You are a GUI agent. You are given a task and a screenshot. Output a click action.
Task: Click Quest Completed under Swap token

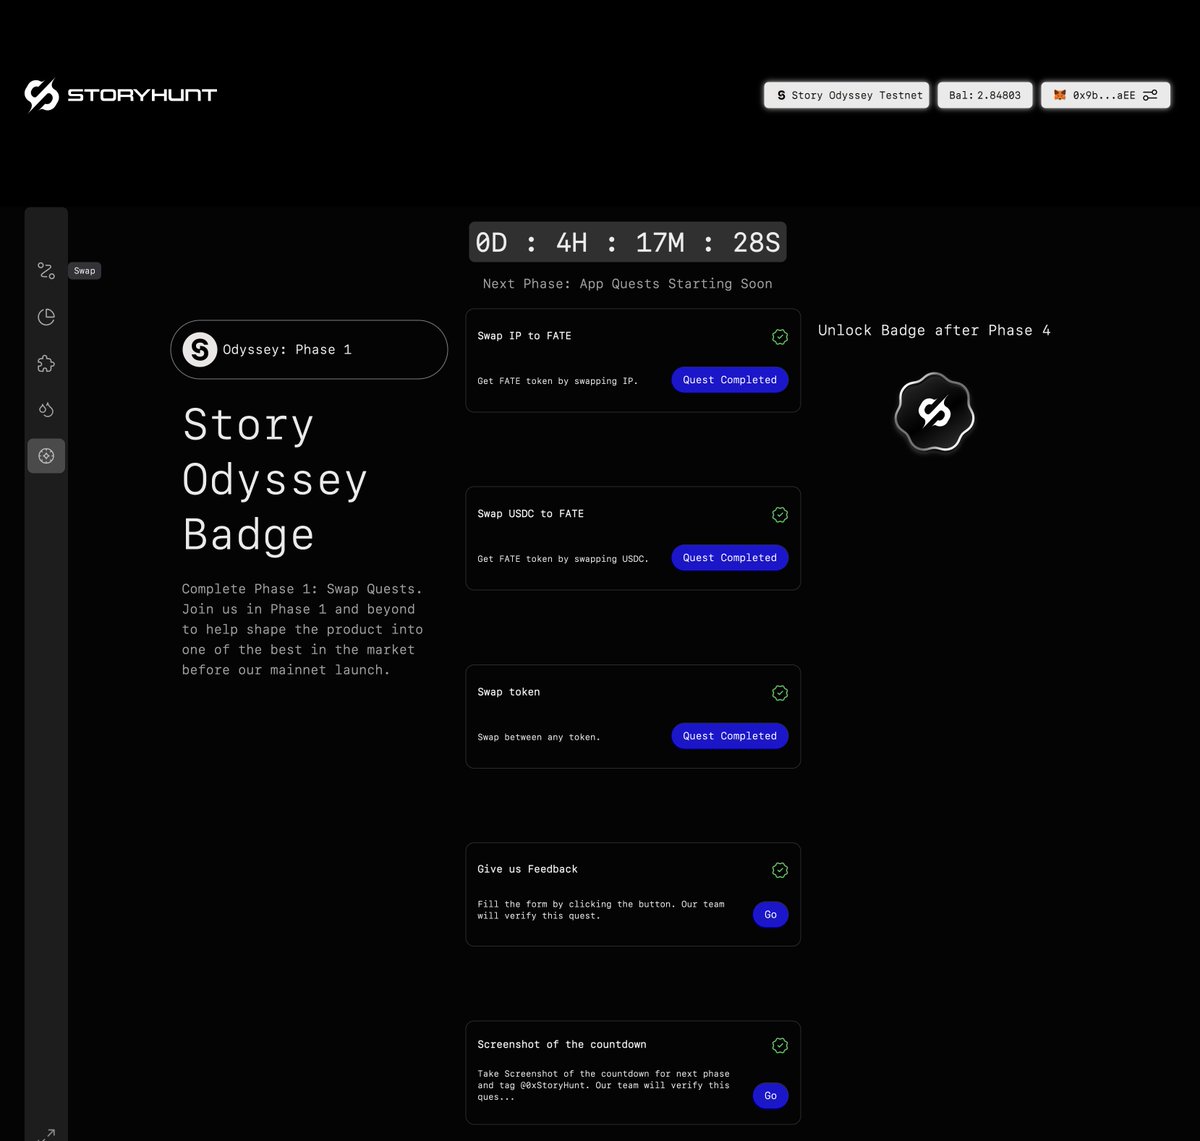point(730,736)
